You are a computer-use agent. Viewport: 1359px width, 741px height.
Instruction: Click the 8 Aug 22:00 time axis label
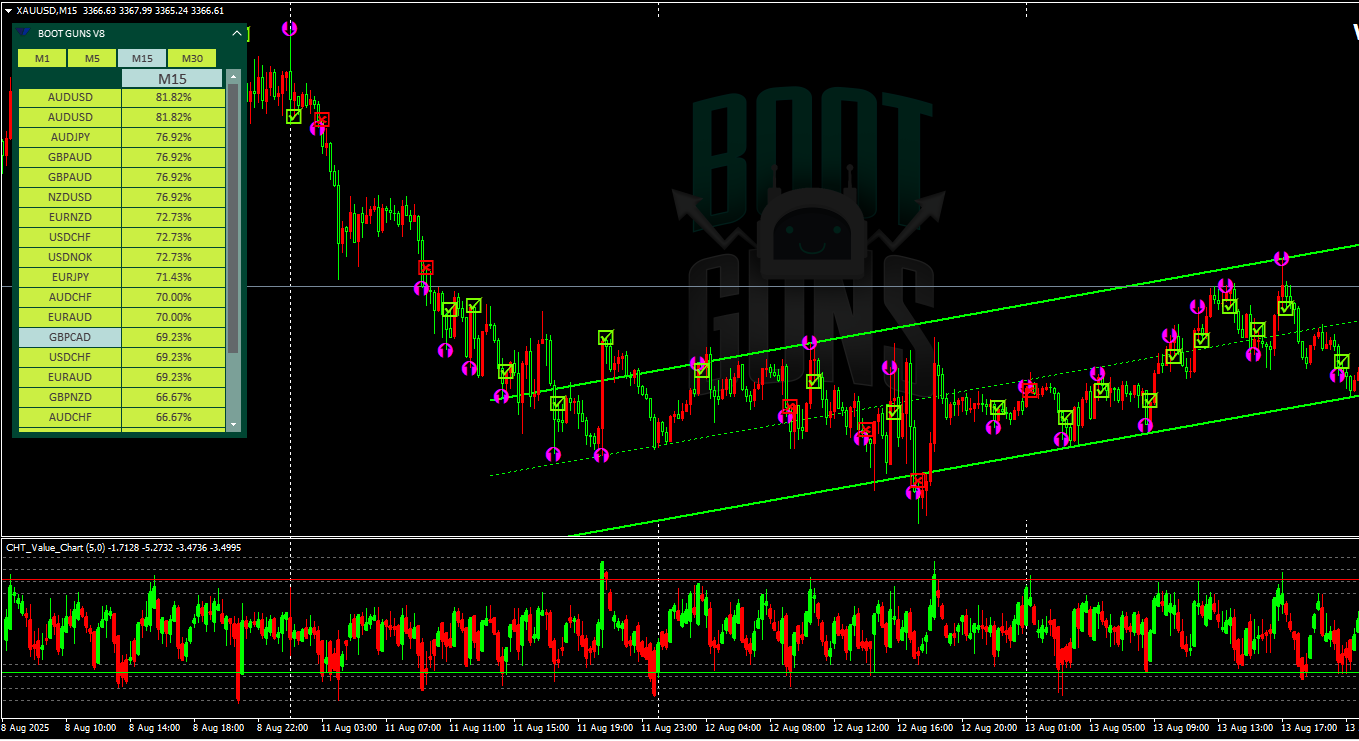pyautogui.click(x=283, y=728)
